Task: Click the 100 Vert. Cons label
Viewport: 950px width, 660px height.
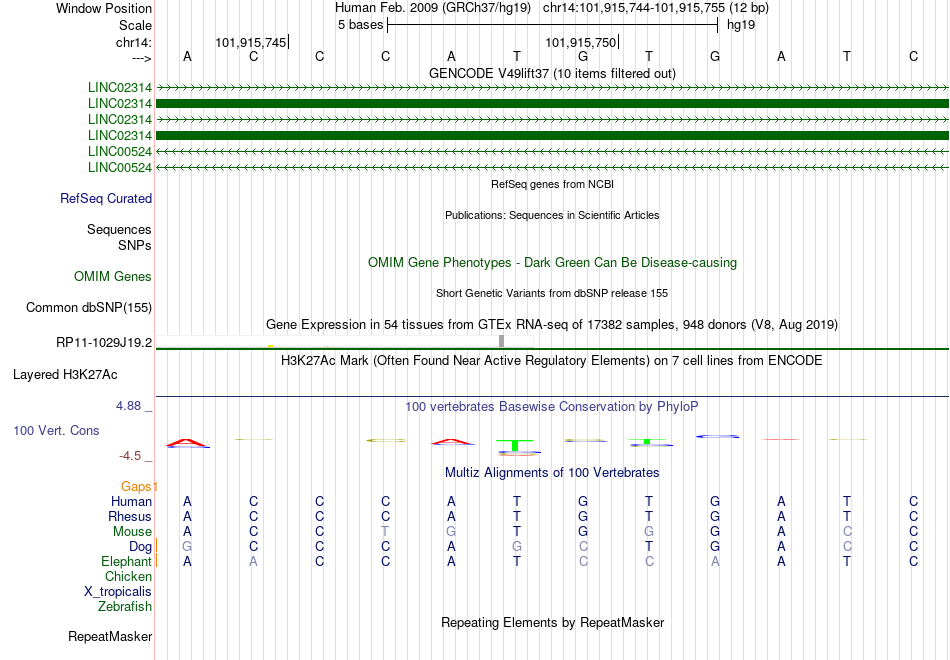Action: tap(56, 430)
